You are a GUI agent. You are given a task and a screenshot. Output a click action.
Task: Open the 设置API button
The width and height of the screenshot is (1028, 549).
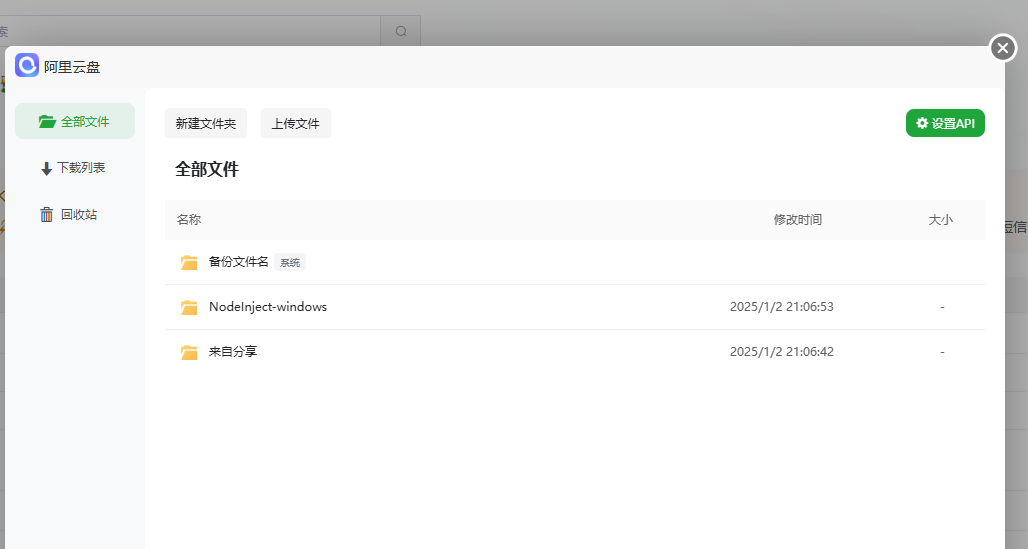945,123
